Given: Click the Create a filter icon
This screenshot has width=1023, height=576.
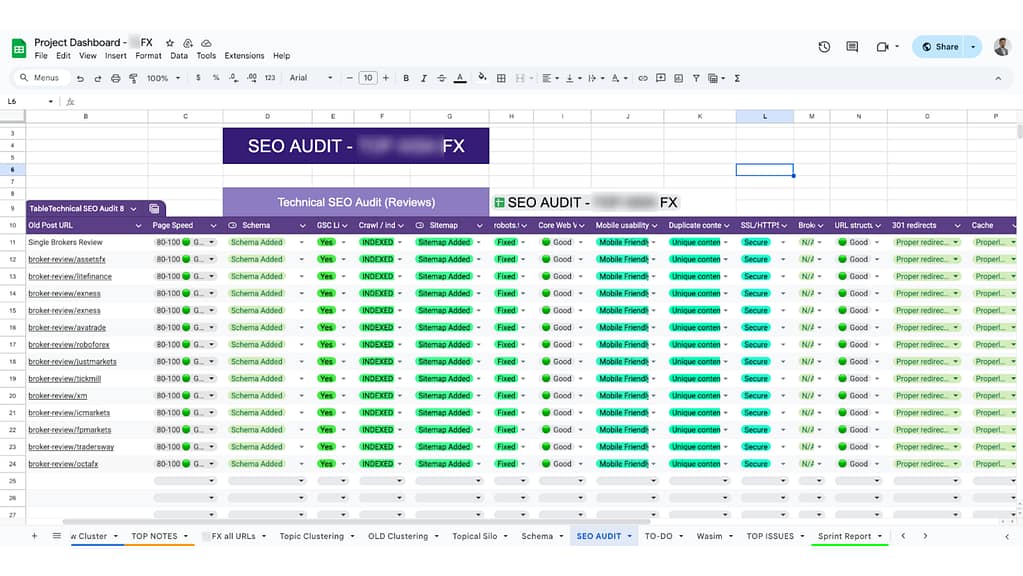Looking at the screenshot, I should [x=697, y=78].
